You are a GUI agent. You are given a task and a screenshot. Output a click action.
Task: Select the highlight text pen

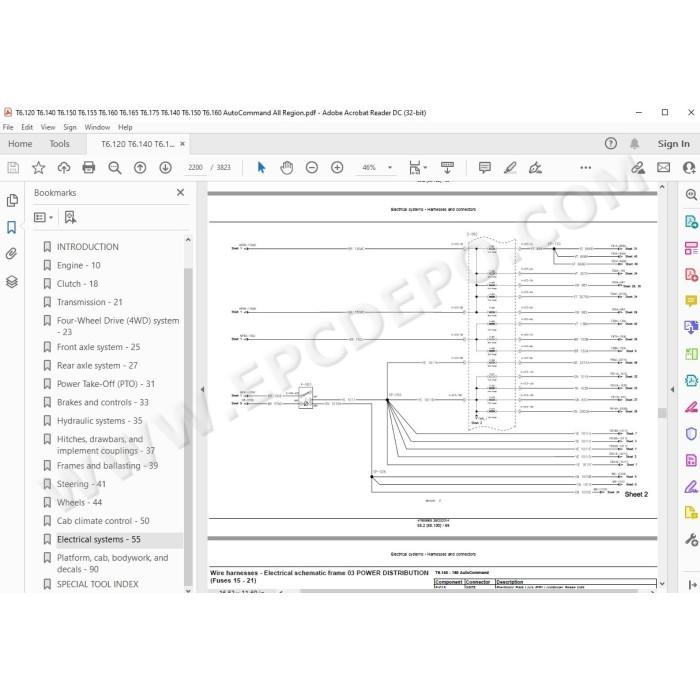click(510, 168)
